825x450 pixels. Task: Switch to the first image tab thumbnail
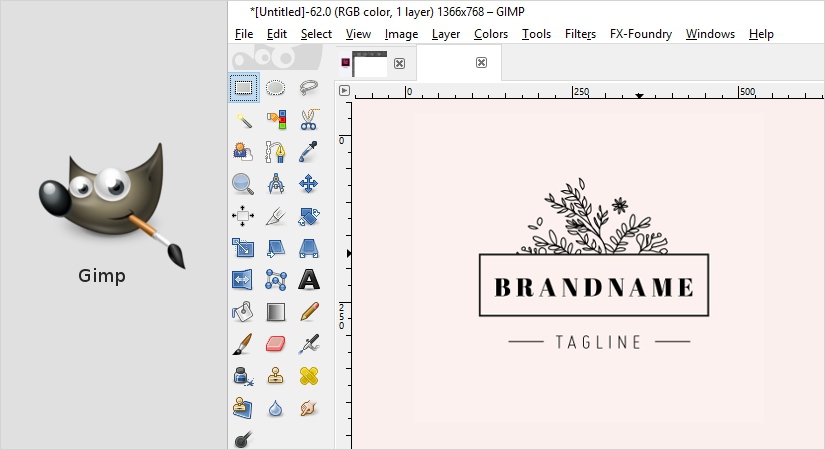point(366,64)
